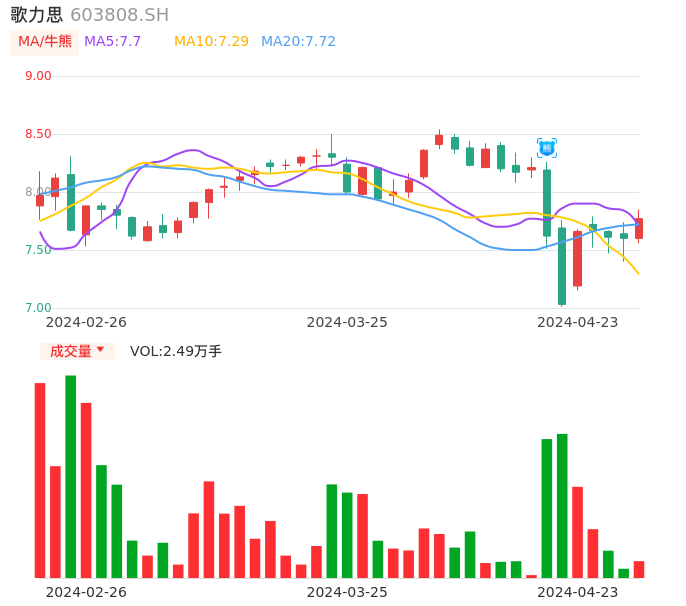Screen dimensions: 686x606
Task: Click the 9.00 price axis label
Action: point(38,76)
